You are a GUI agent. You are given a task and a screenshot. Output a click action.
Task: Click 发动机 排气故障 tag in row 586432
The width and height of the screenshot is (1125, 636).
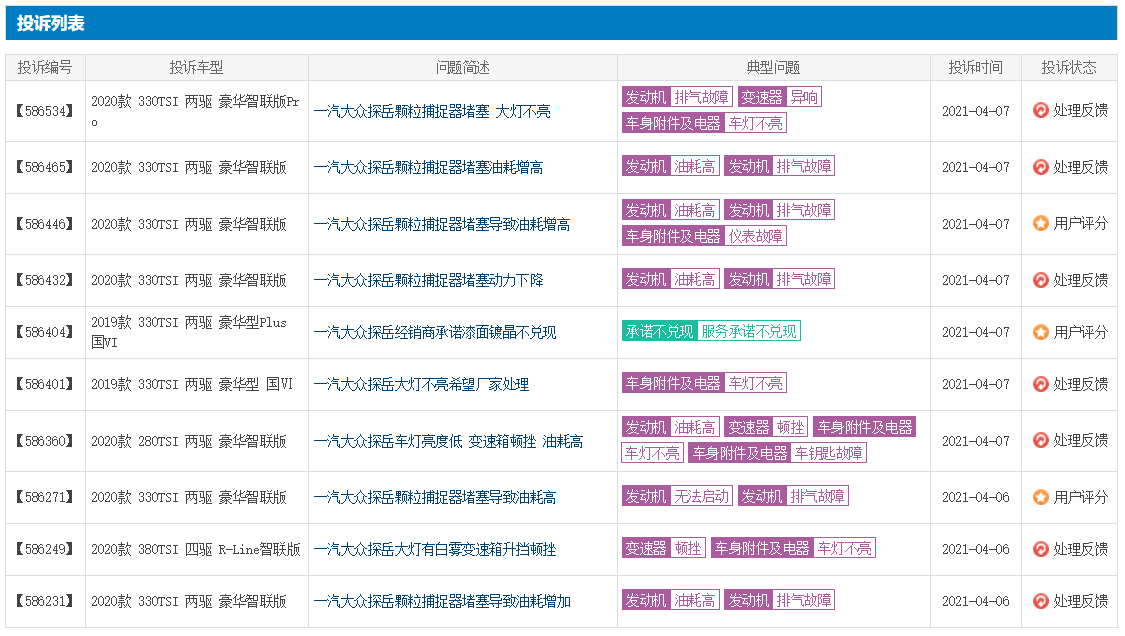(780, 279)
